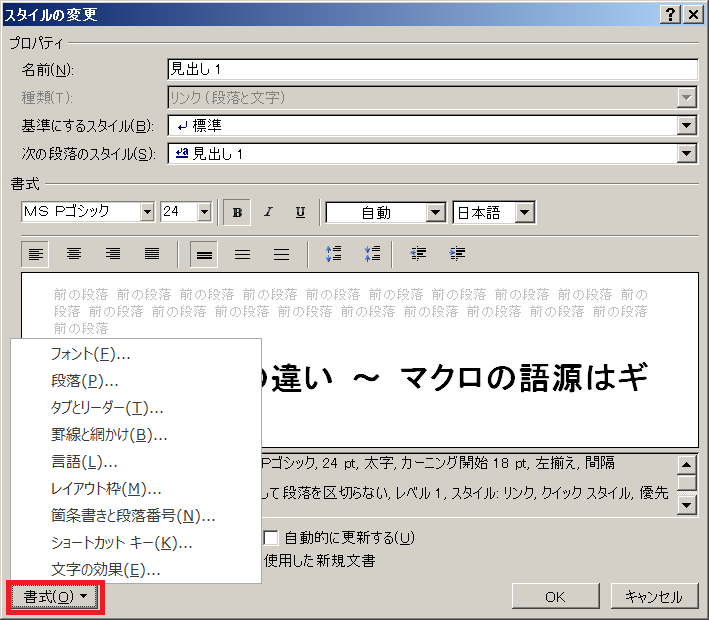The image size is (709, 620).
Task: Click the キャンセル button
Action: [654, 596]
